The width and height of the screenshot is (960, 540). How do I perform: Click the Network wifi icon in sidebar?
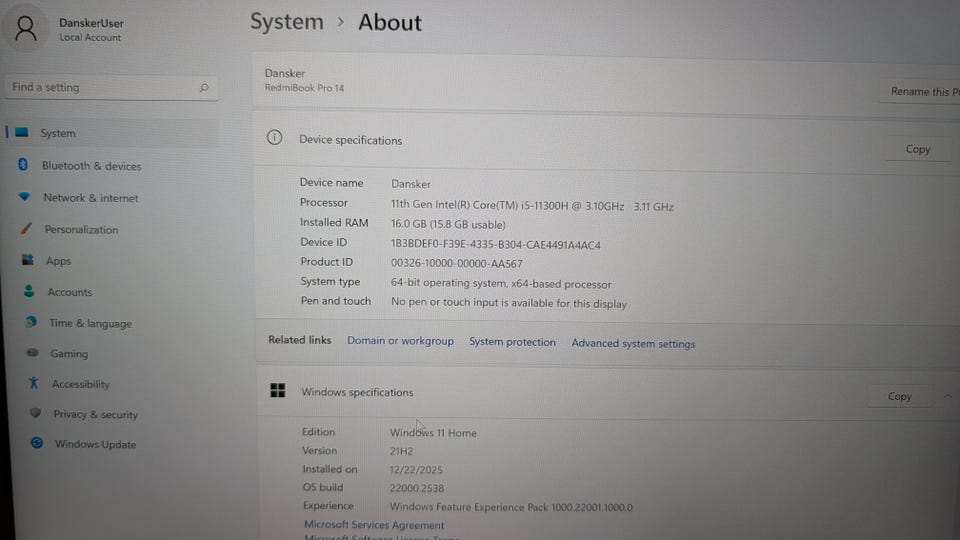point(24,197)
